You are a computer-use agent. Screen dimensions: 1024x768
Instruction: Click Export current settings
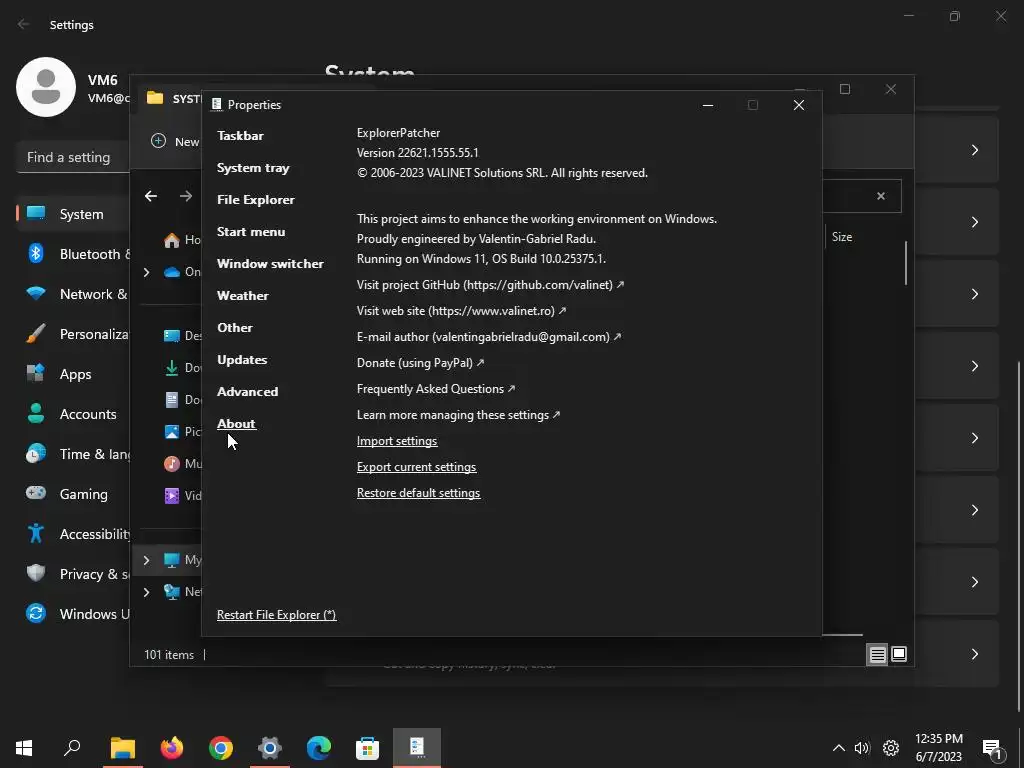coord(416,467)
